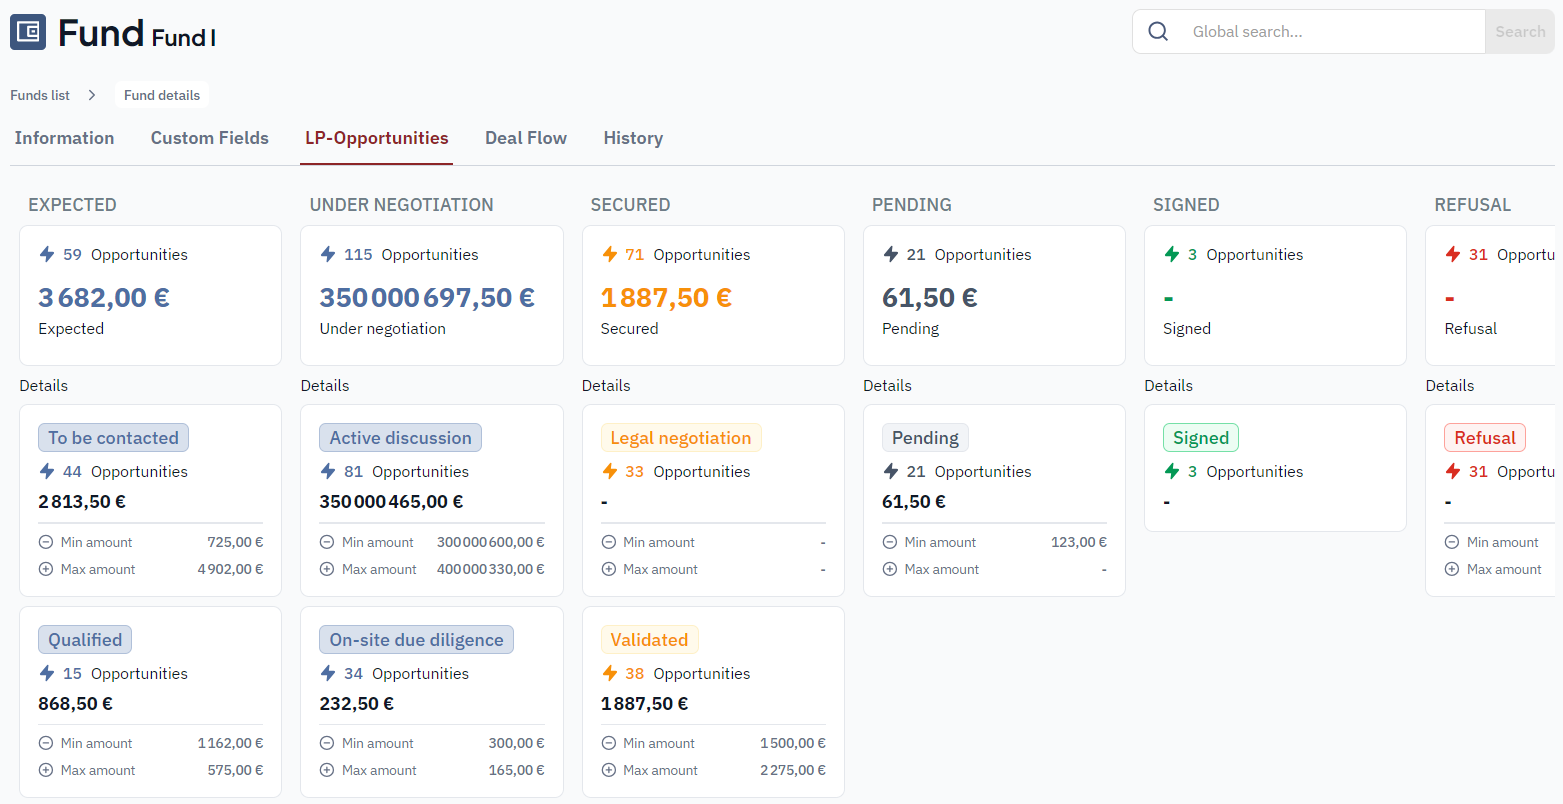Open the Deal Flow tab
The height and width of the screenshot is (804, 1563).
pyautogui.click(x=526, y=138)
